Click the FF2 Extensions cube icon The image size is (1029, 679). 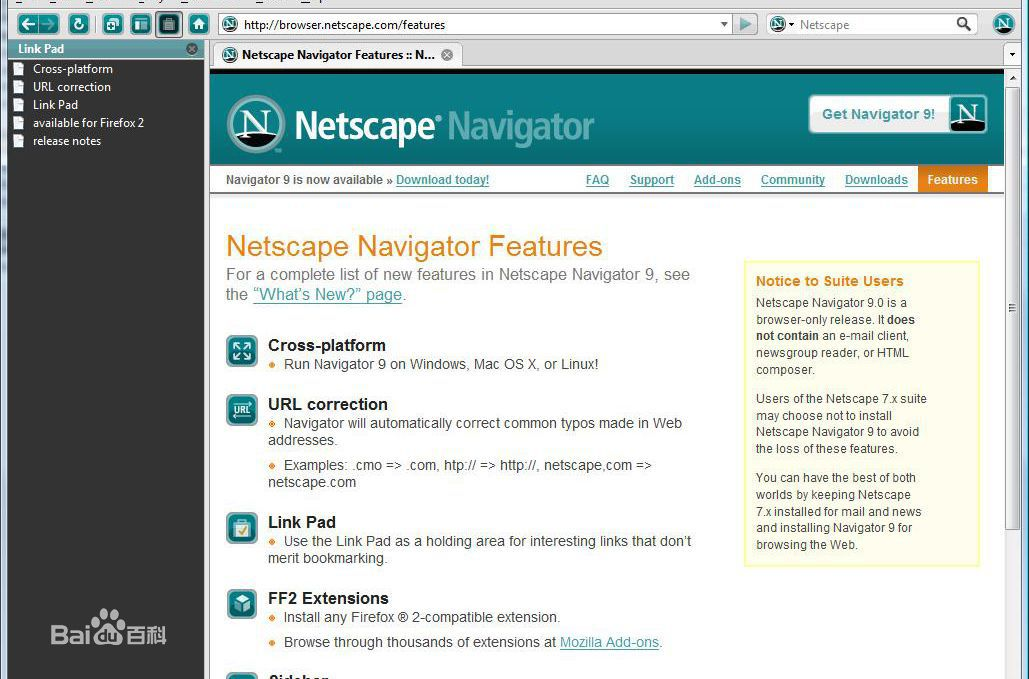(x=242, y=604)
